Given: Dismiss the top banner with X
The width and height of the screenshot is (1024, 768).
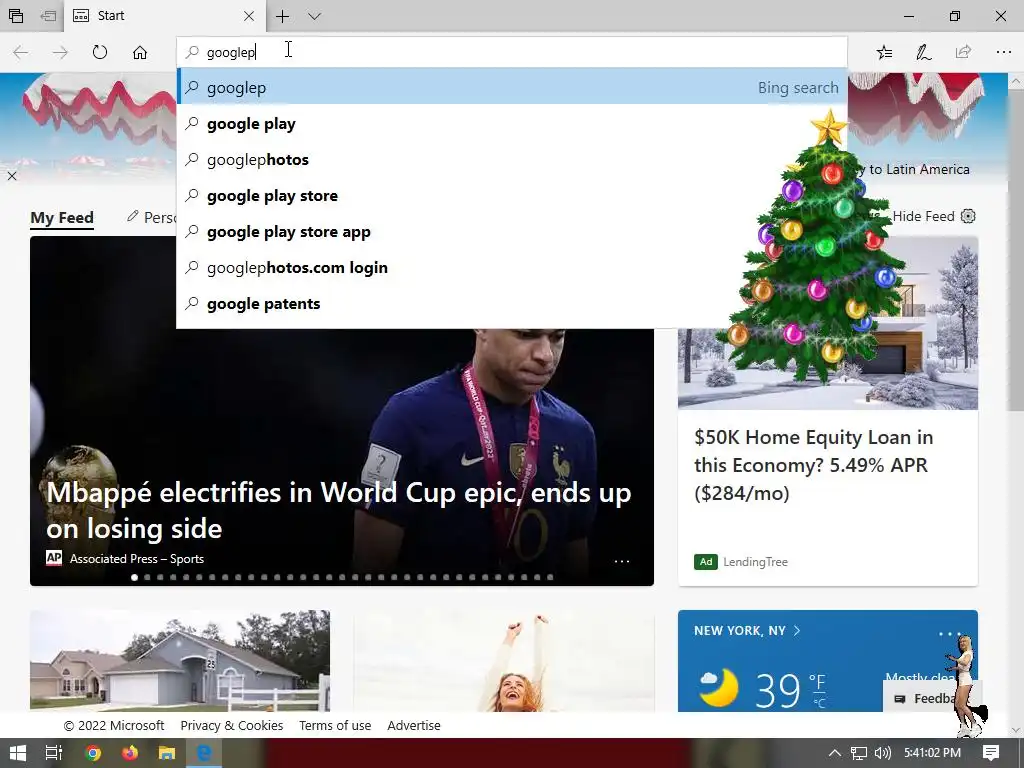Looking at the screenshot, I should (12, 176).
